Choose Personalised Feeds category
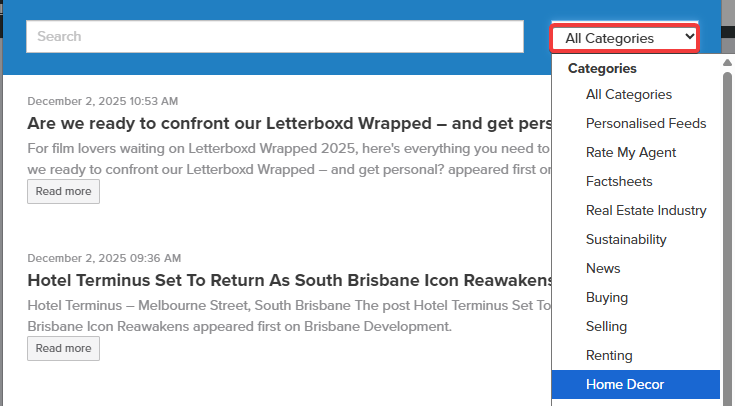 [x=645, y=123]
